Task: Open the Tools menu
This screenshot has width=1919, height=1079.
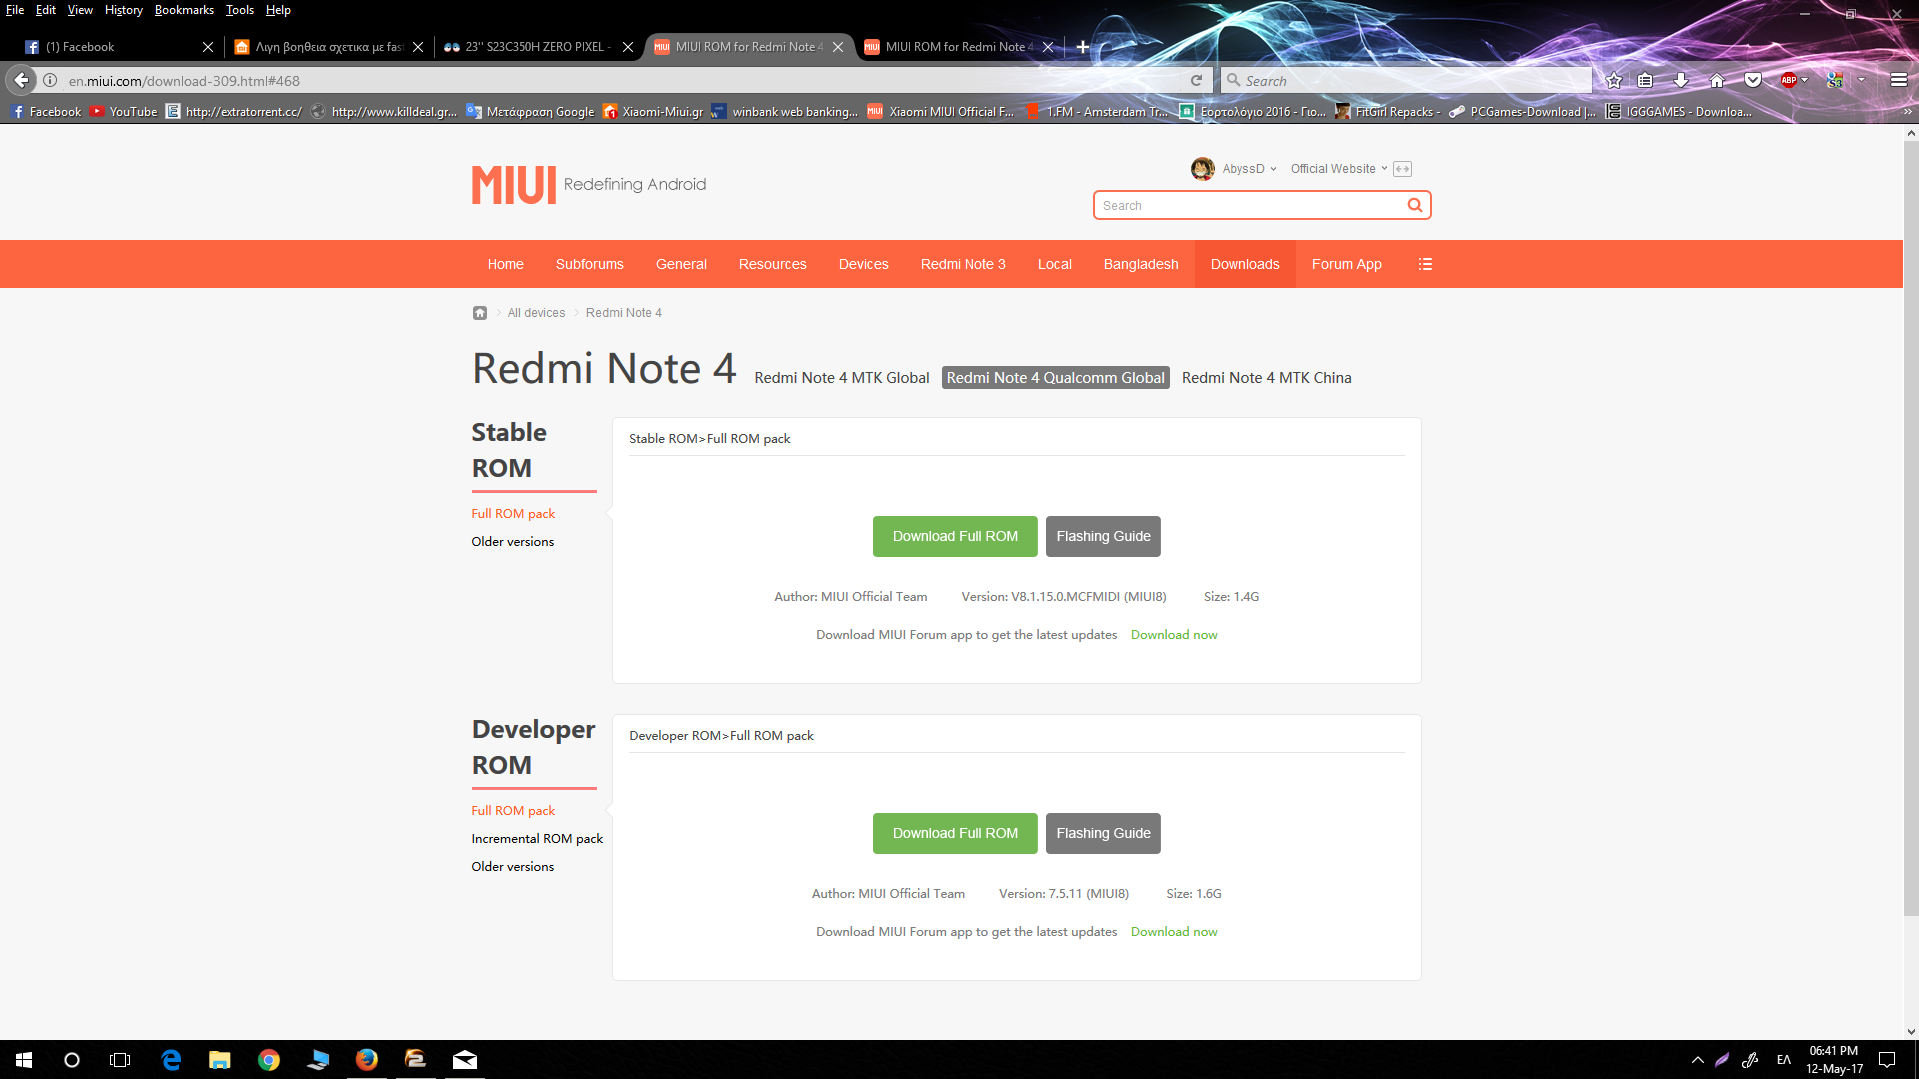Action: (239, 10)
